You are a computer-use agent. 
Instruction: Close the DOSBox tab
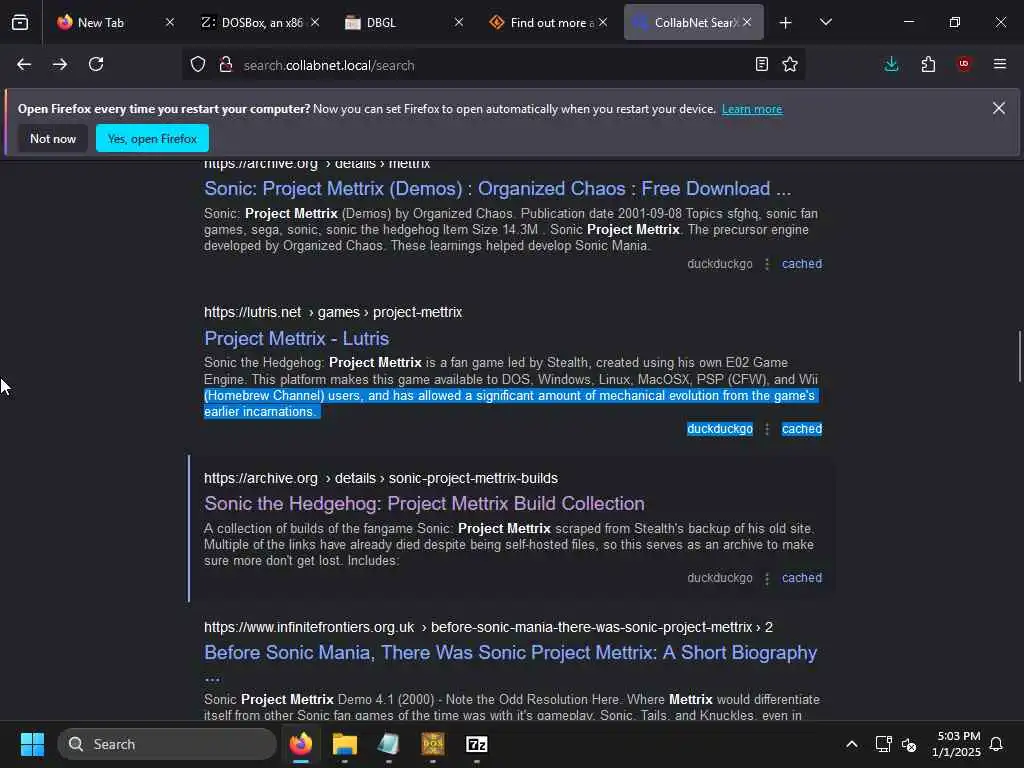(315, 22)
